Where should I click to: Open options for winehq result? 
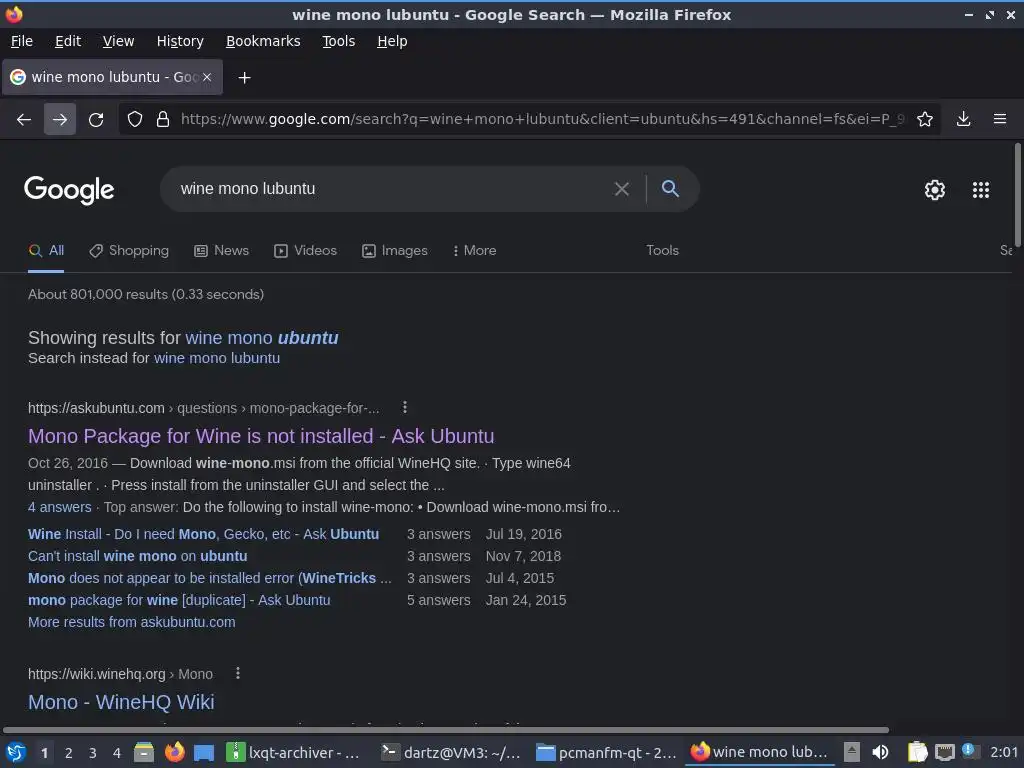[238, 673]
